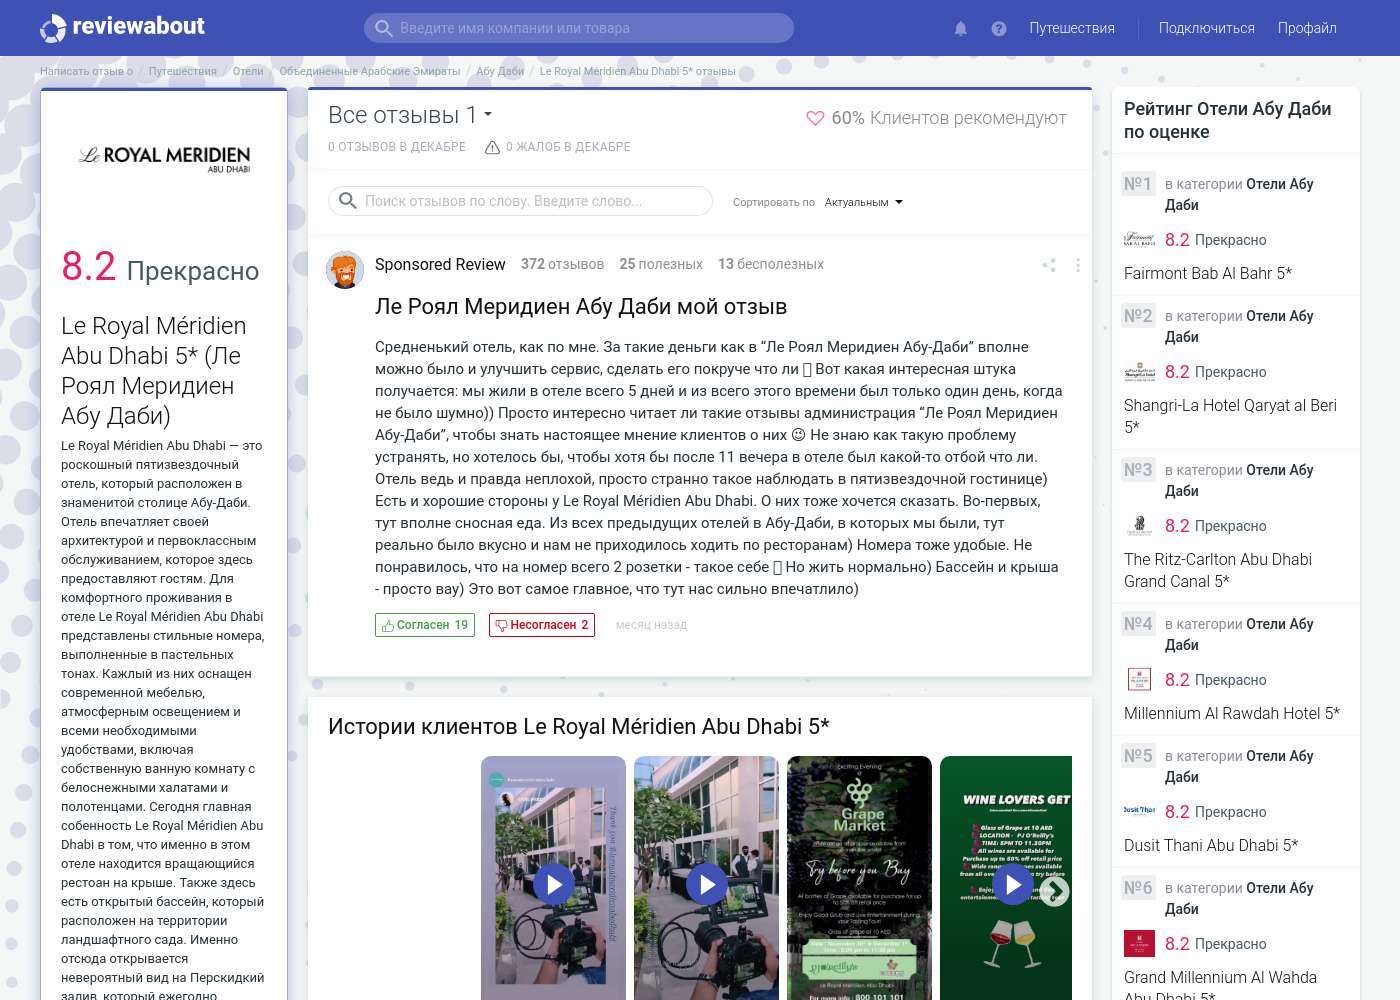Focus the company or product search field

[x=579, y=28]
